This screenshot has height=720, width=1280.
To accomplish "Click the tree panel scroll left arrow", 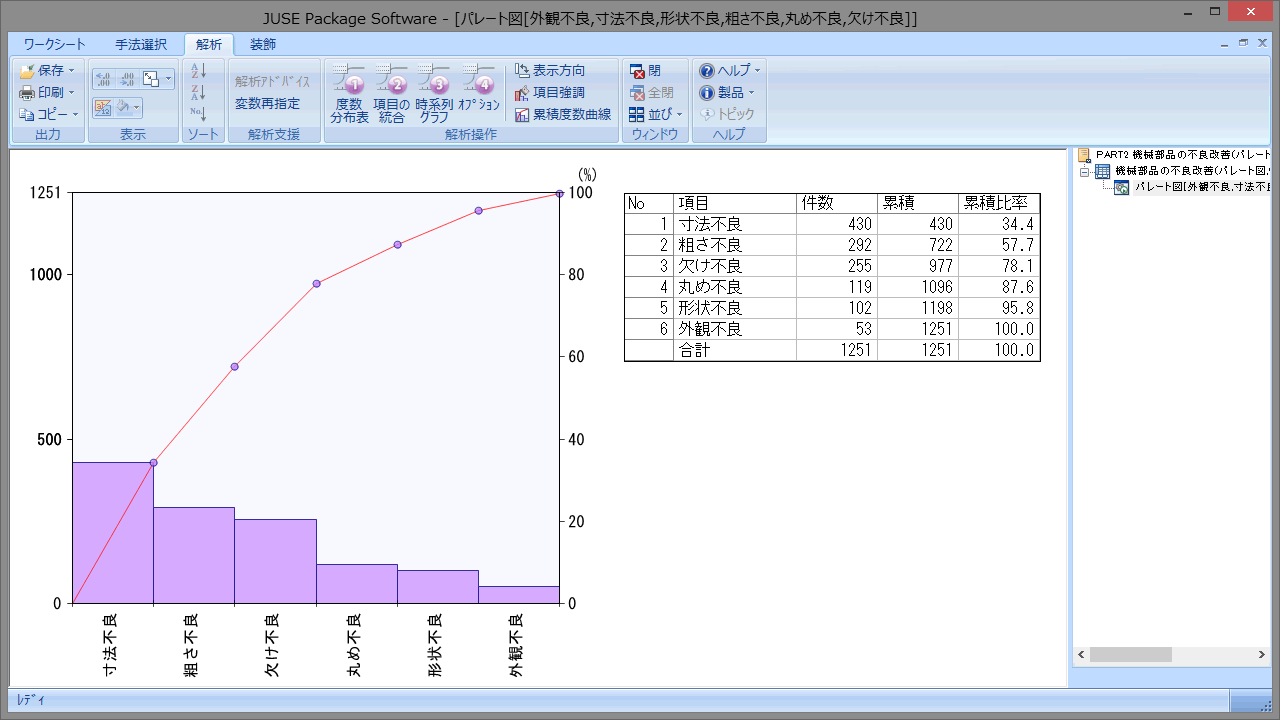I will [x=1081, y=655].
